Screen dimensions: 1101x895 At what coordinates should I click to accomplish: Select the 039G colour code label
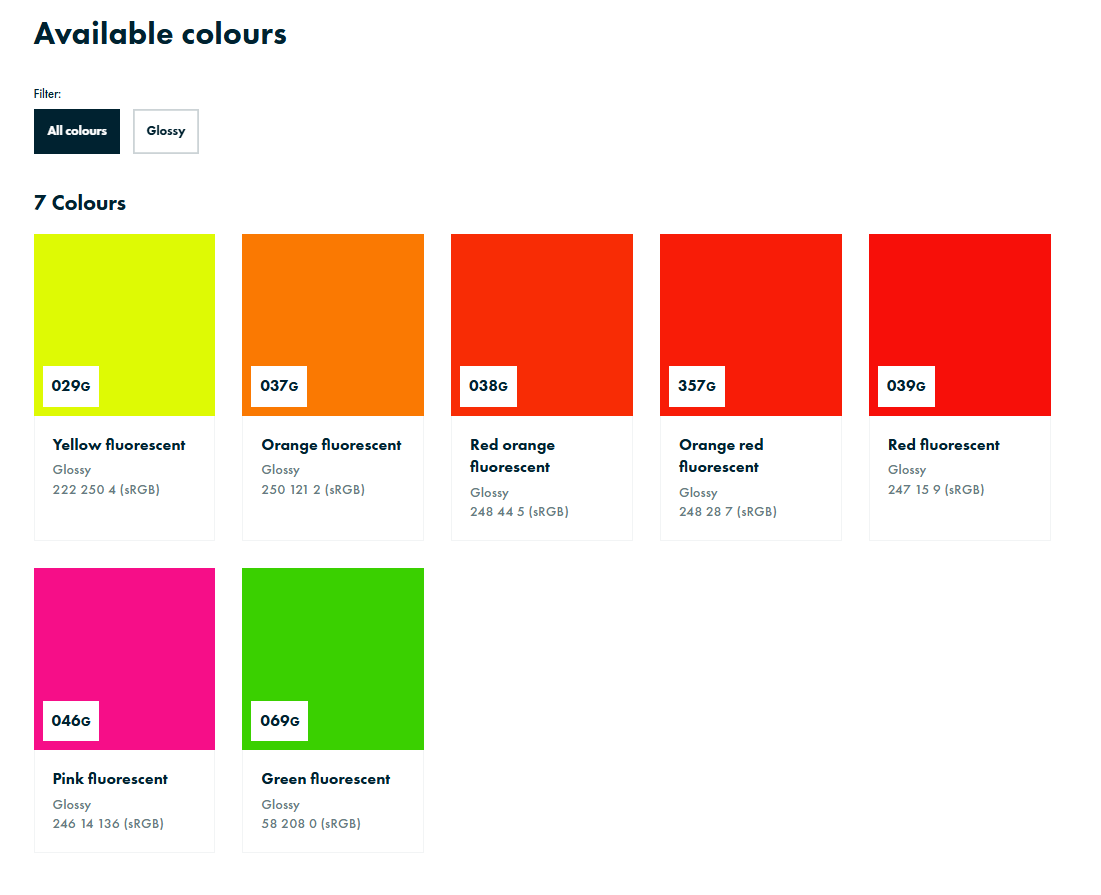[906, 386]
